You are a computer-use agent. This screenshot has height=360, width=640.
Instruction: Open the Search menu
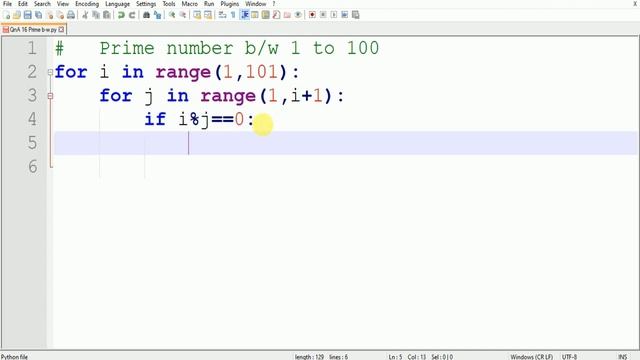point(42,4)
